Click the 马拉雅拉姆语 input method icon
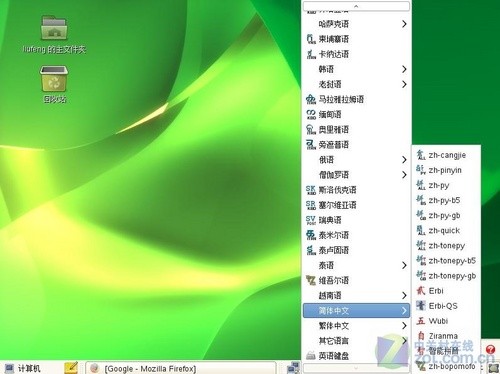Viewport: 500px width, 374px height. coord(311,99)
